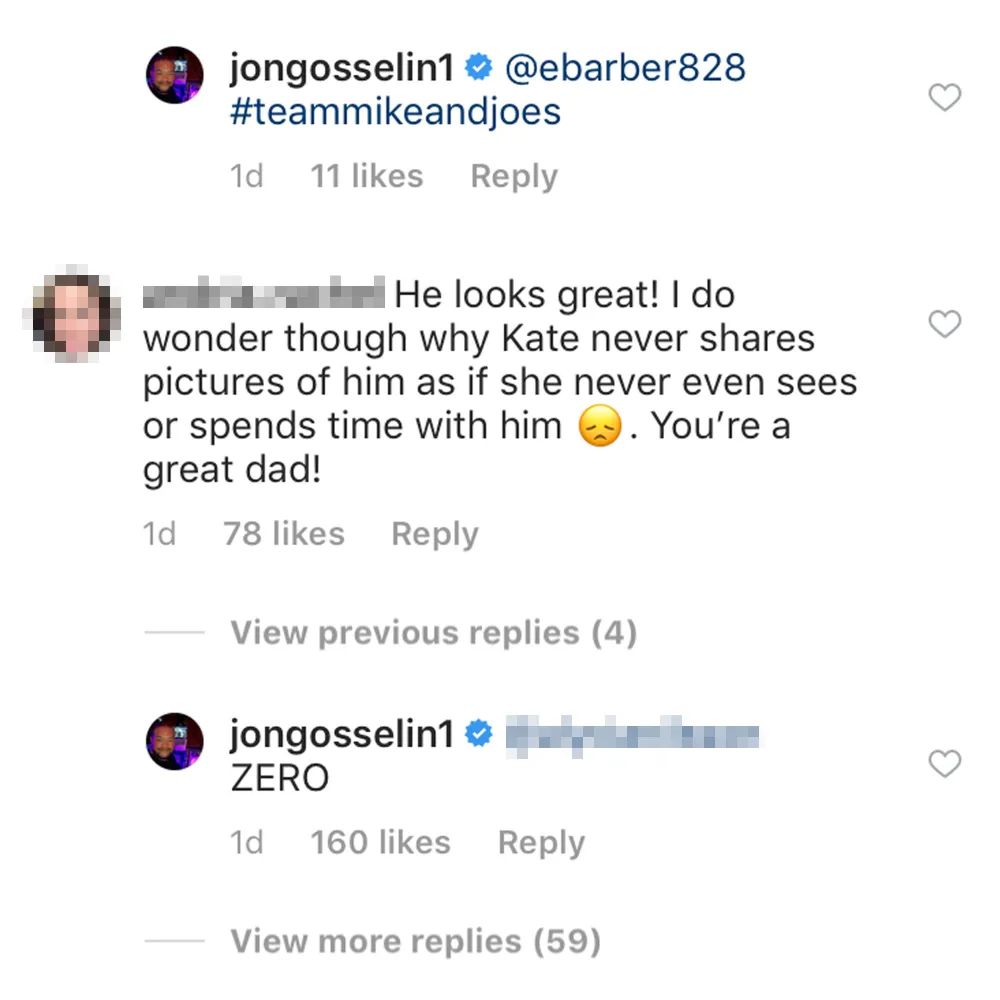Click the 1d timestamp on the first comment
Screen dimensions: 1000x1000
pyautogui.click(x=246, y=175)
